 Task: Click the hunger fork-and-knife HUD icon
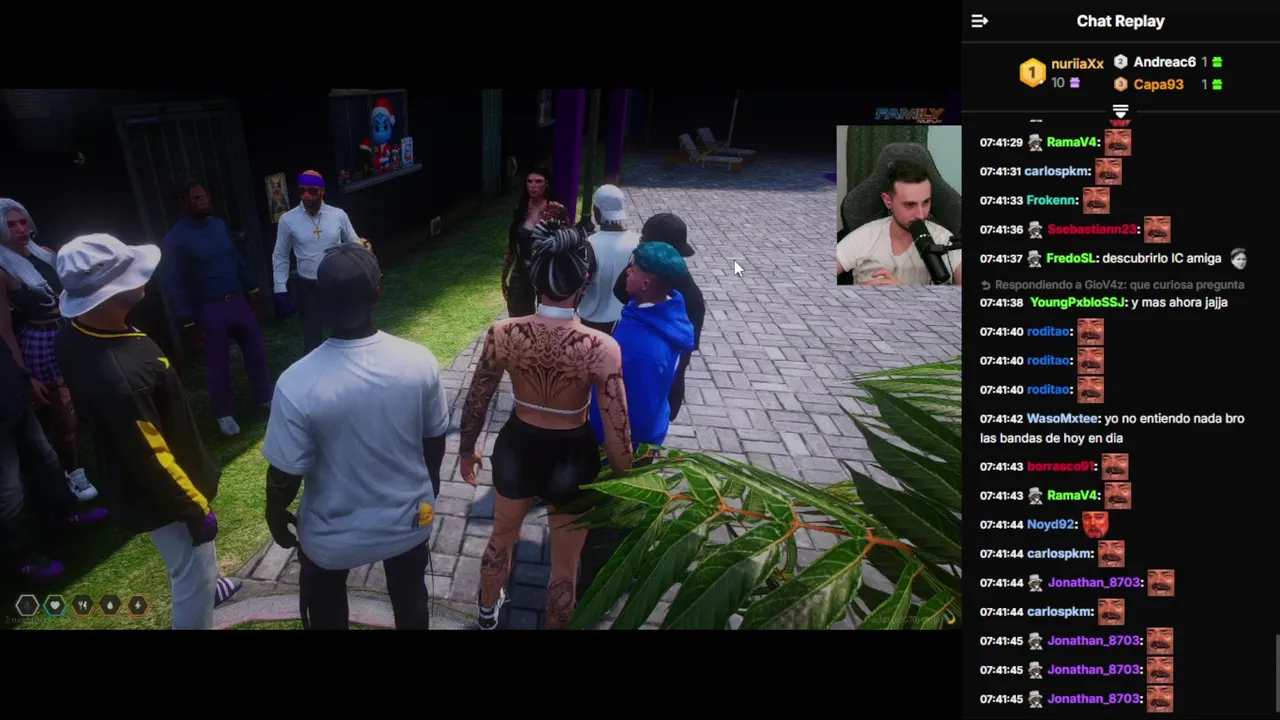point(82,605)
